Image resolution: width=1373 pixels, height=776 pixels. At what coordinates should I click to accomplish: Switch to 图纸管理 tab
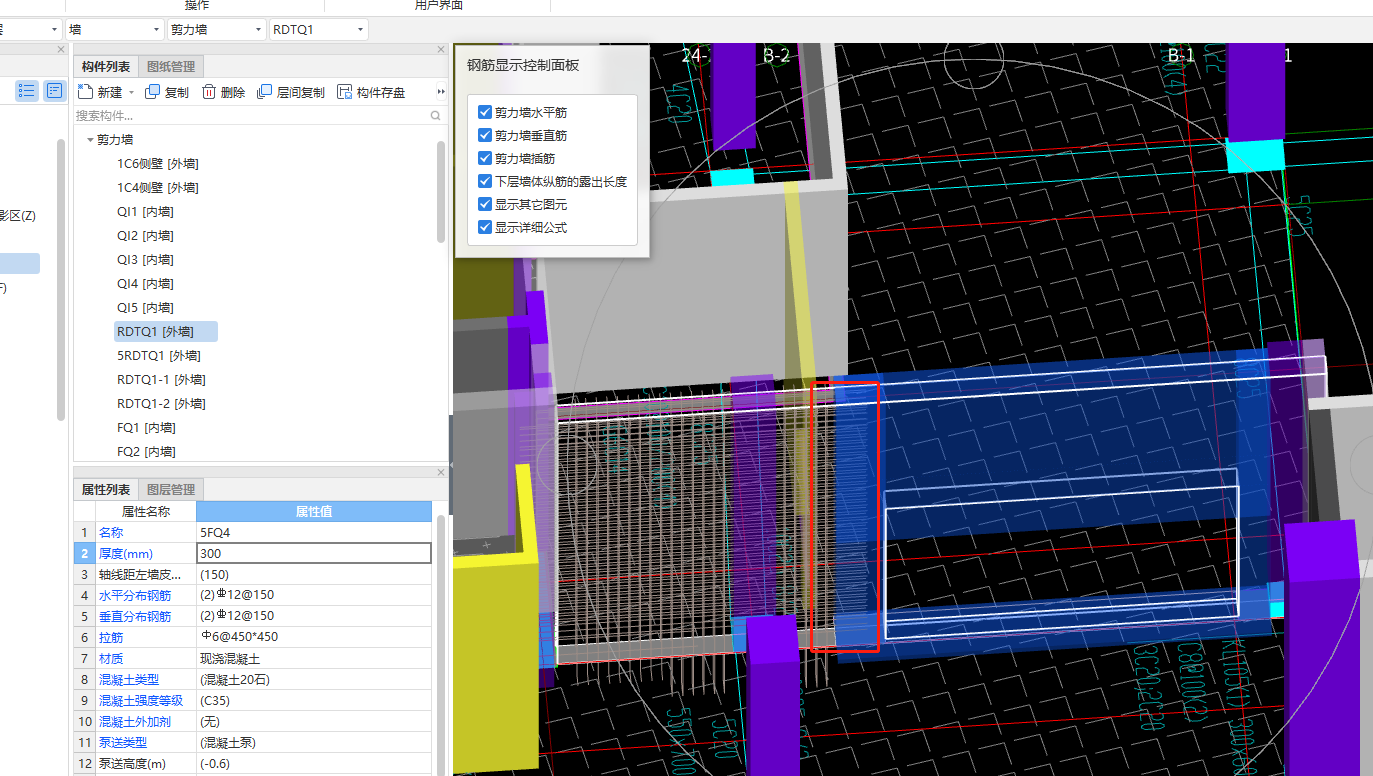coord(171,67)
